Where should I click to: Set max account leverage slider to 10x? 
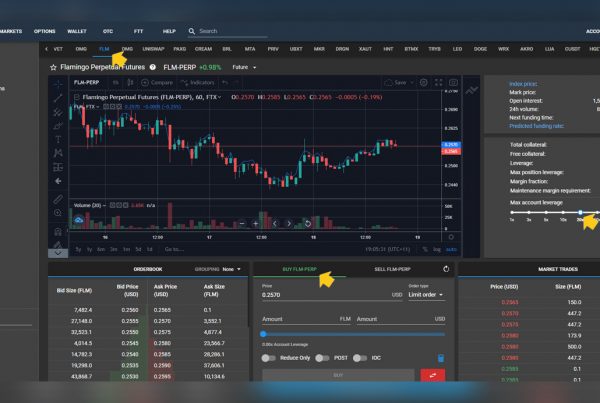point(563,212)
